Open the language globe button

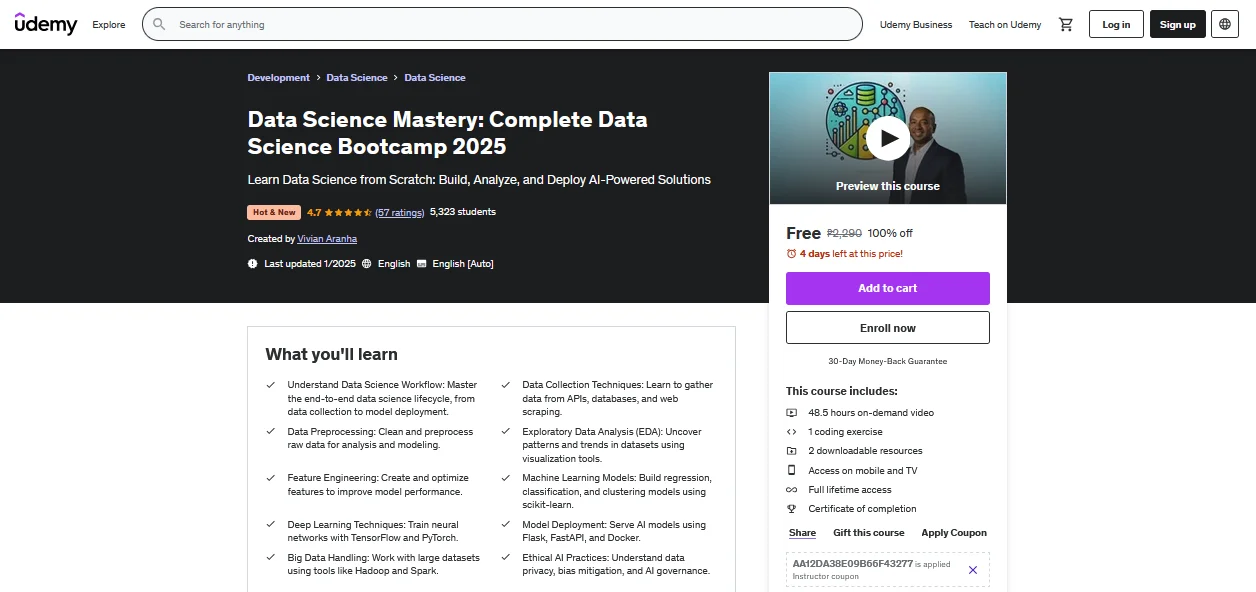pyautogui.click(x=1225, y=24)
